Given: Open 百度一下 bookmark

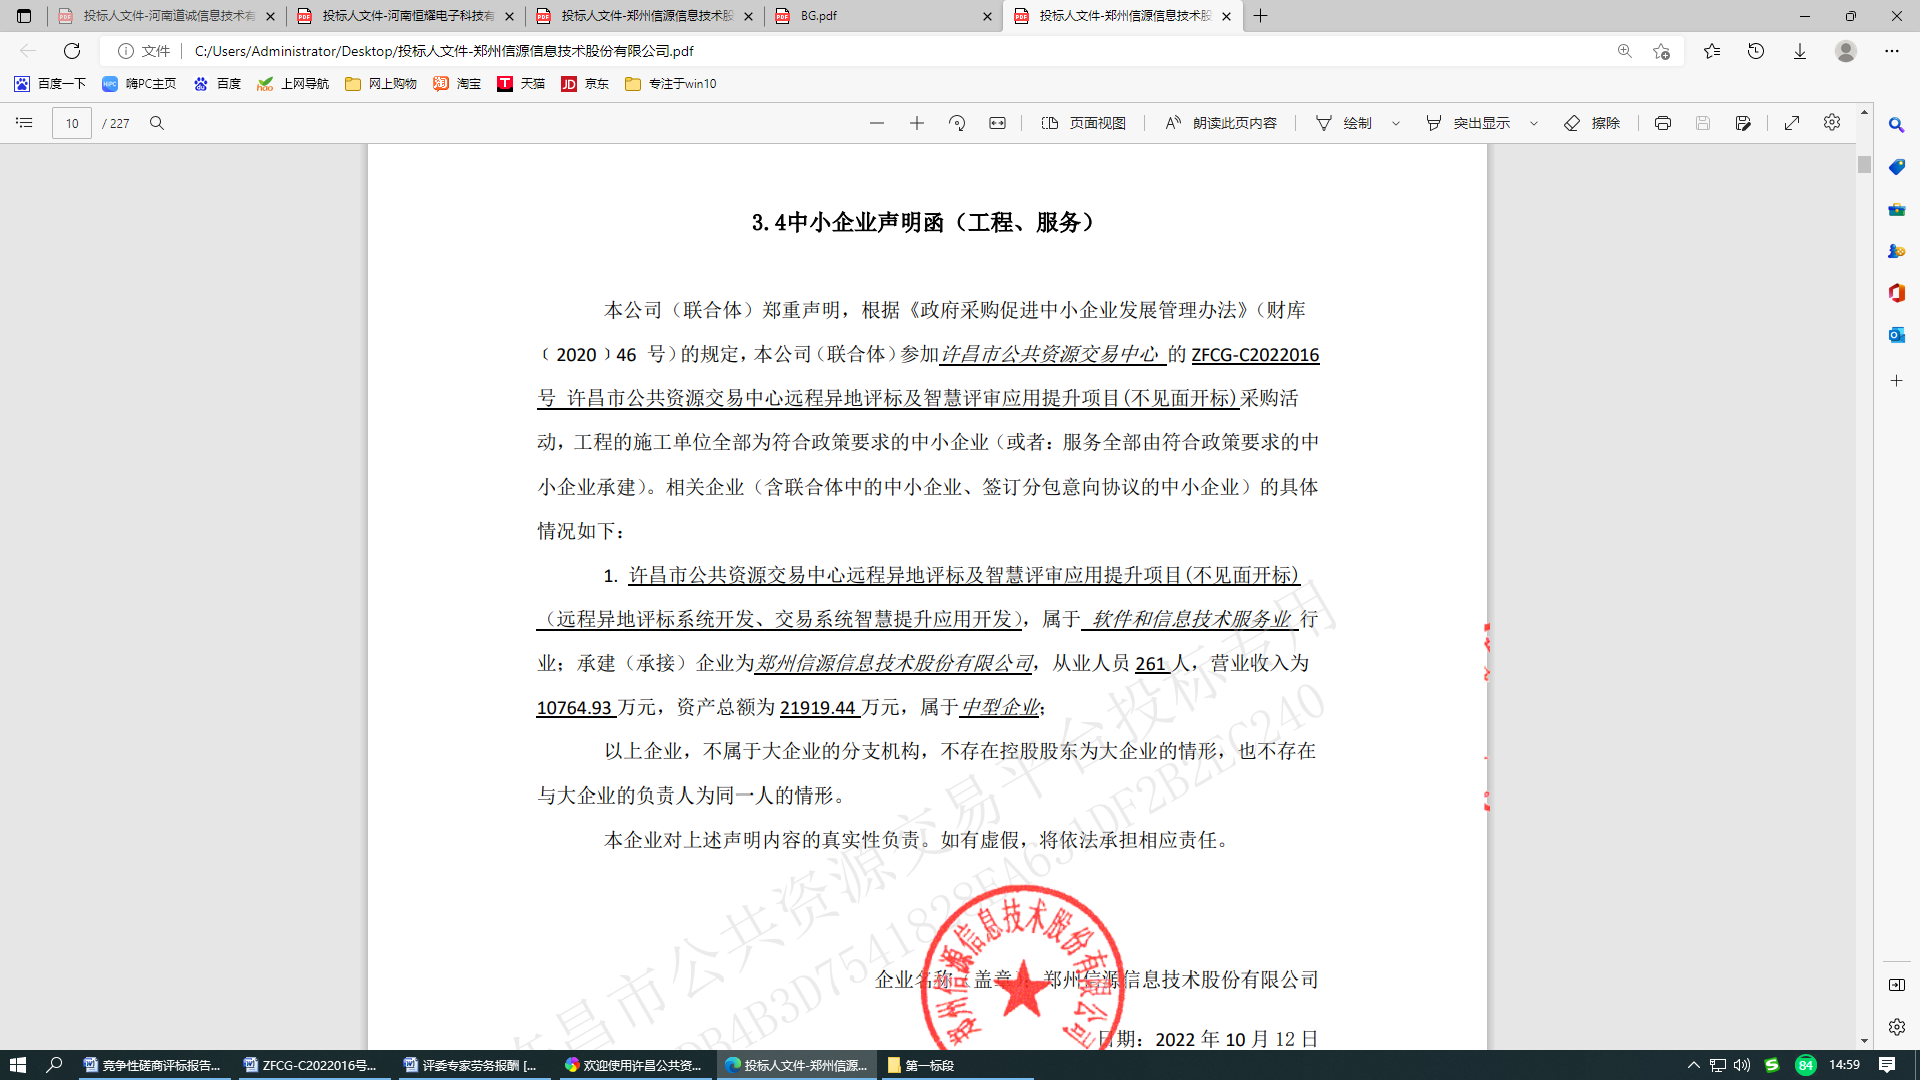Looking at the screenshot, I should pos(50,84).
